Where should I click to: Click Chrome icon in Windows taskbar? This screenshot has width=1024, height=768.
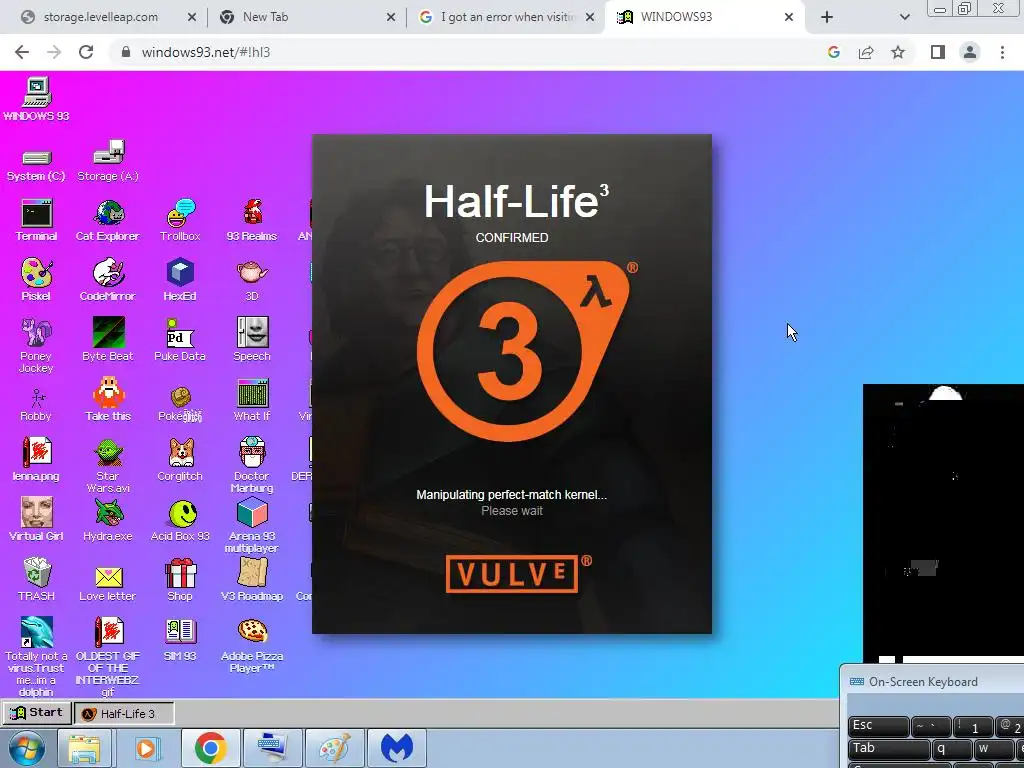click(x=210, y=748)
